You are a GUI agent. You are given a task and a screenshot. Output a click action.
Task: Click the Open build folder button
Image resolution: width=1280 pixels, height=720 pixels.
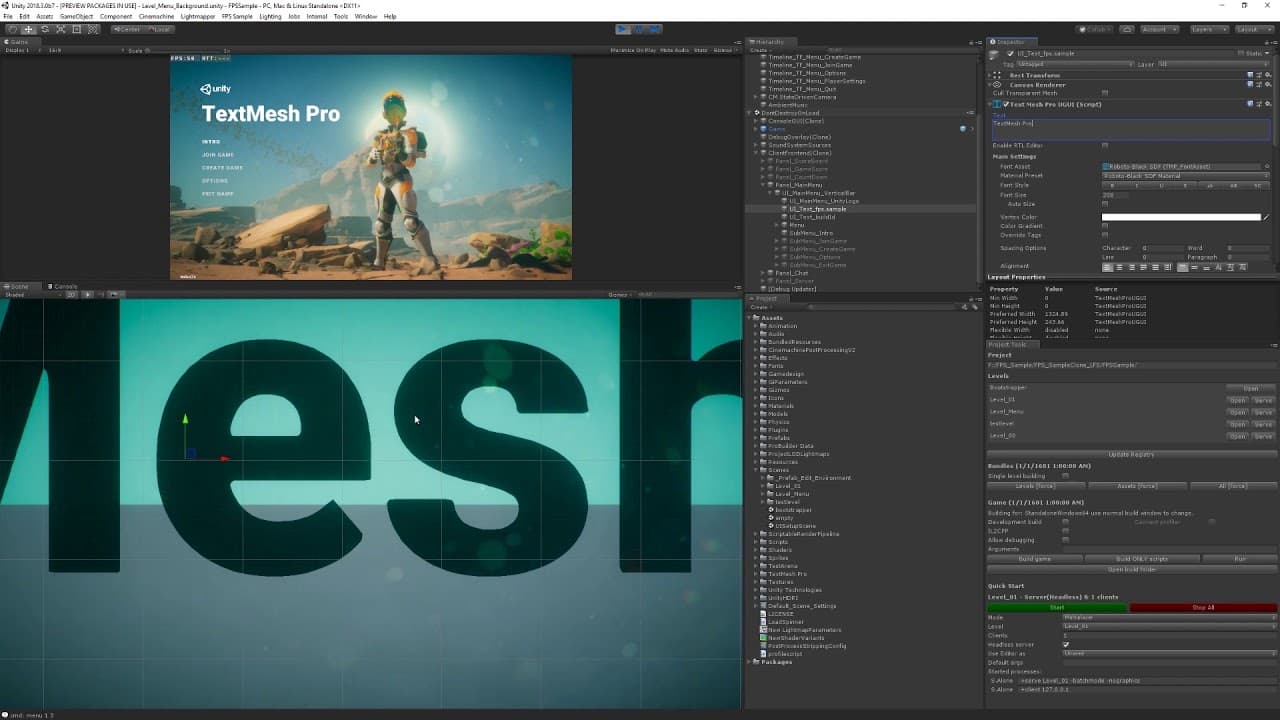[x=1132, y=569]
